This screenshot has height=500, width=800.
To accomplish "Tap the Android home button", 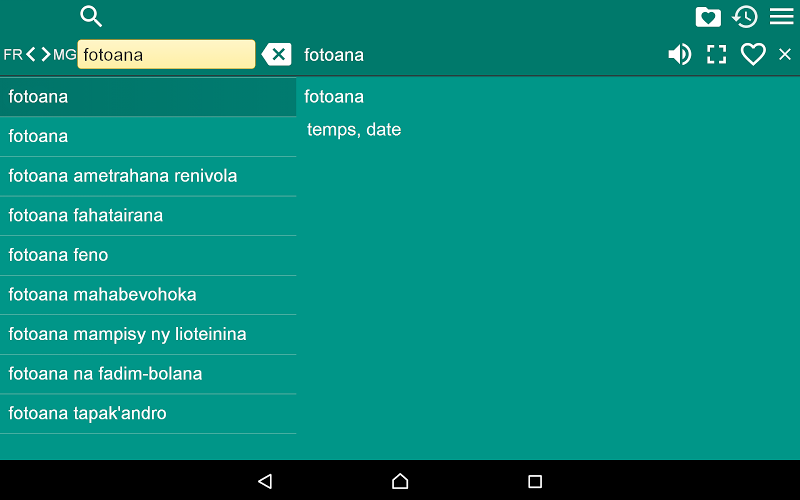I will click(x=400, y=481).
